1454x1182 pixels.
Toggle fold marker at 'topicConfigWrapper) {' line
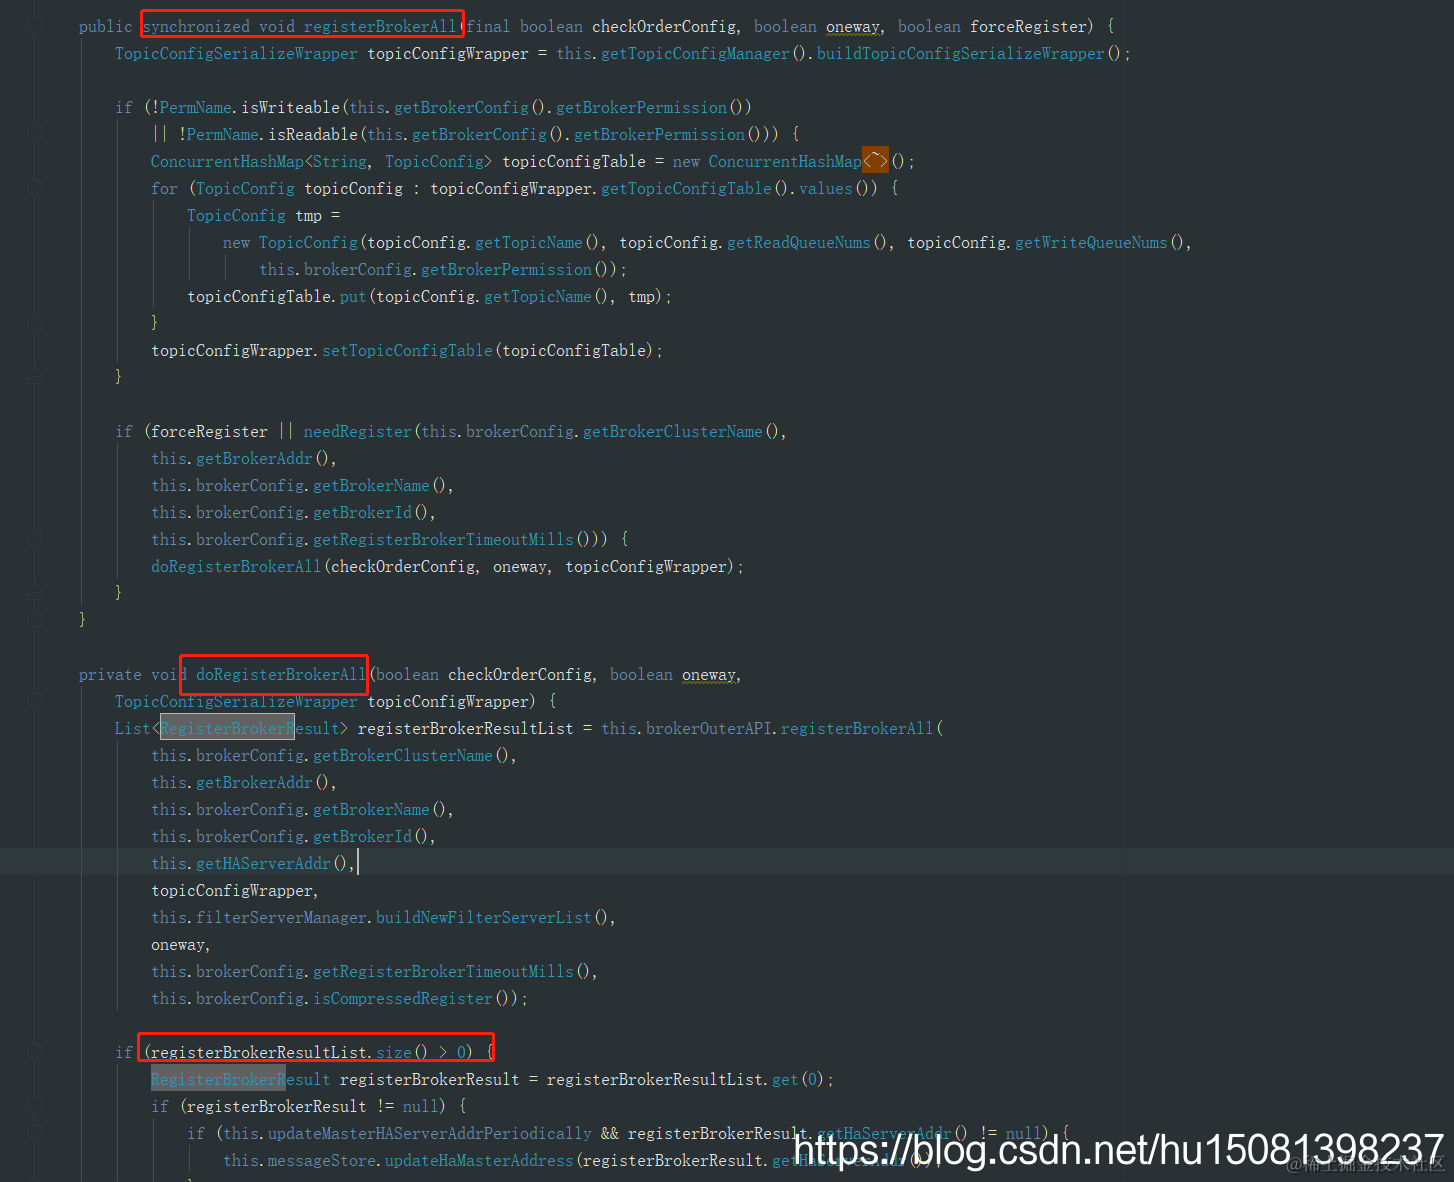[x=35, y=701]
